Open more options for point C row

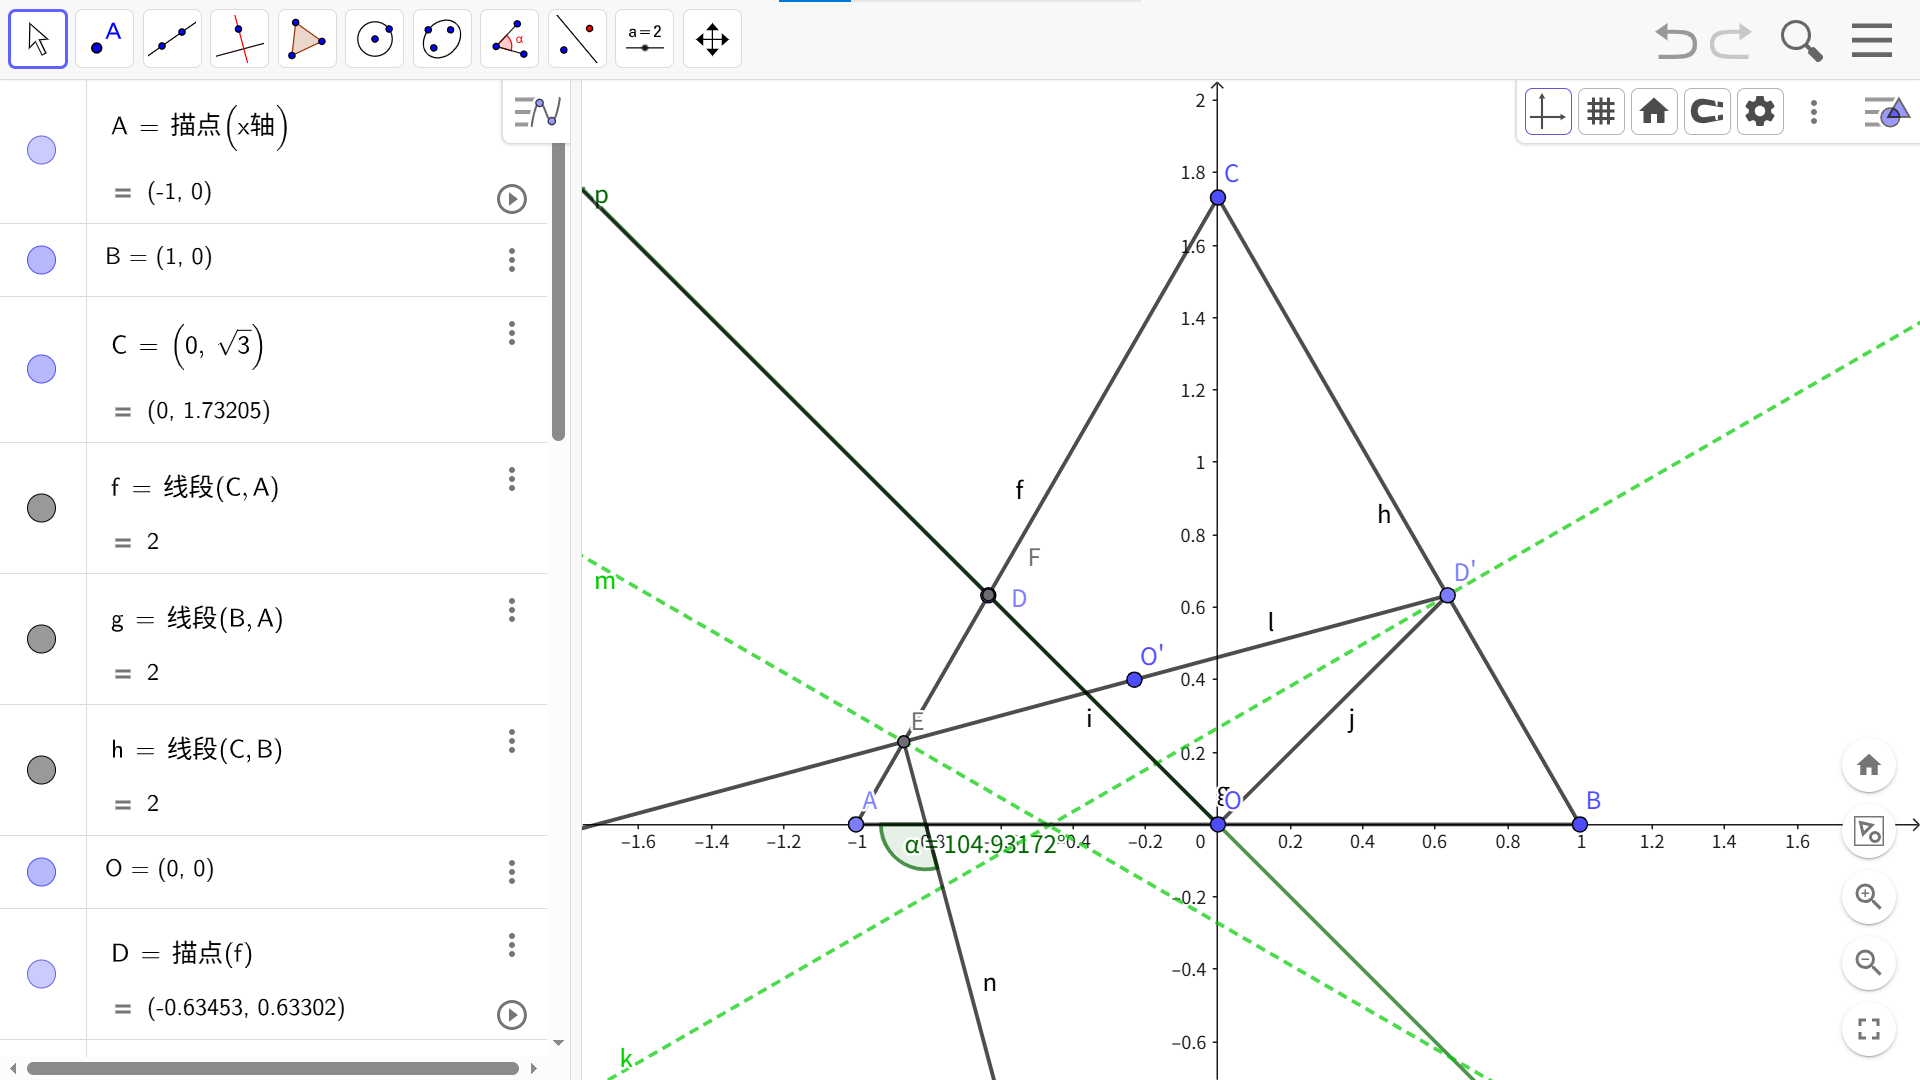[512, 333]
